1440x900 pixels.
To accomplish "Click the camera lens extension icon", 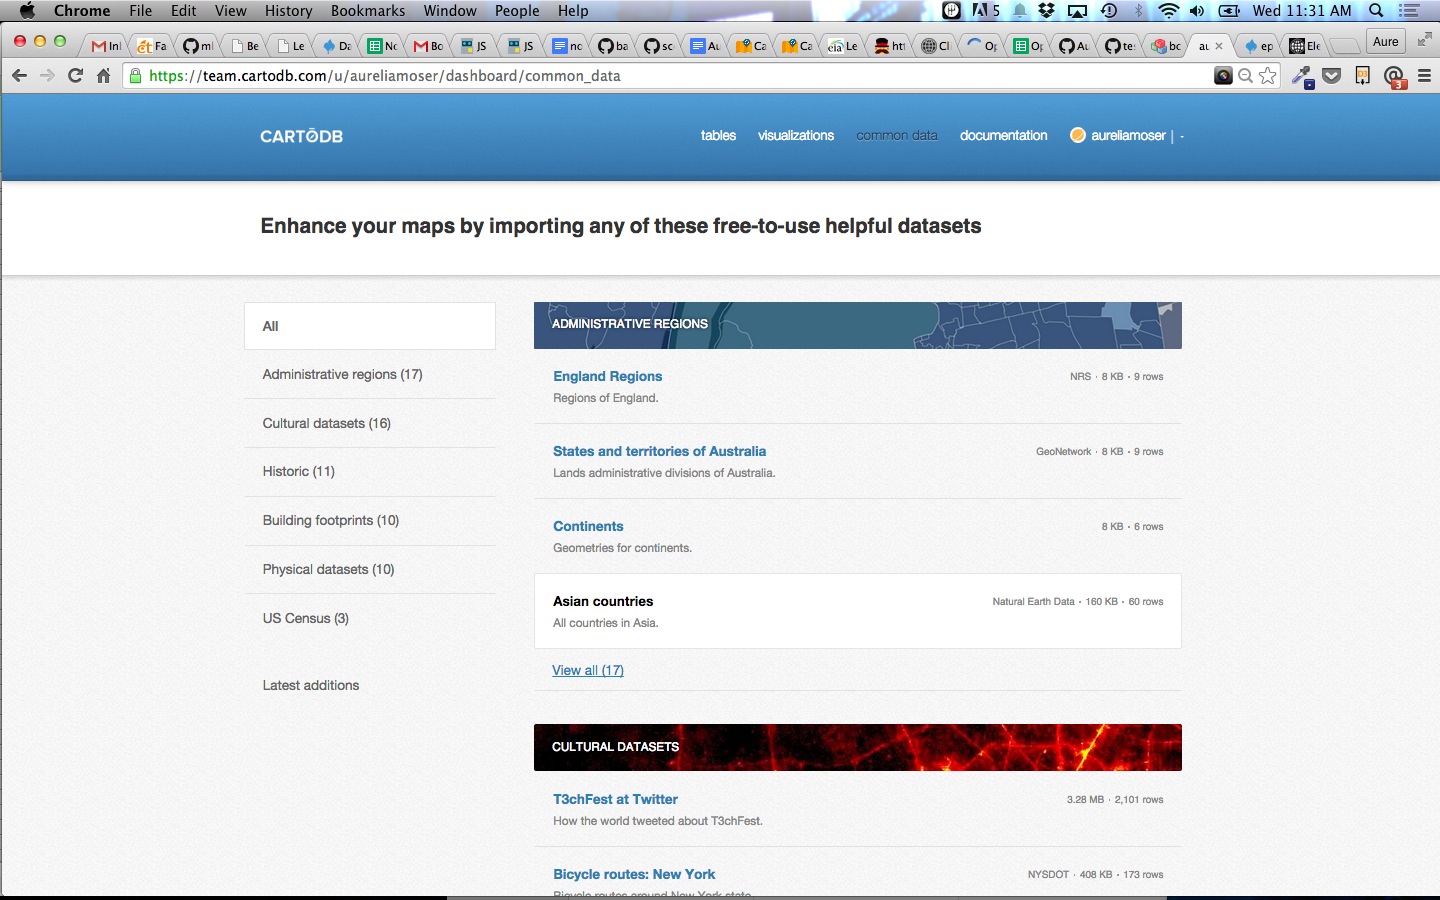I will pos(1223,76).
